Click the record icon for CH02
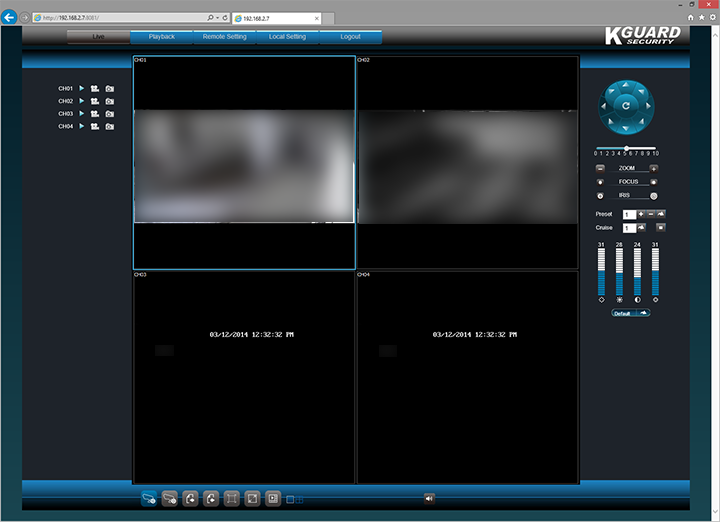 click(95, 101)
